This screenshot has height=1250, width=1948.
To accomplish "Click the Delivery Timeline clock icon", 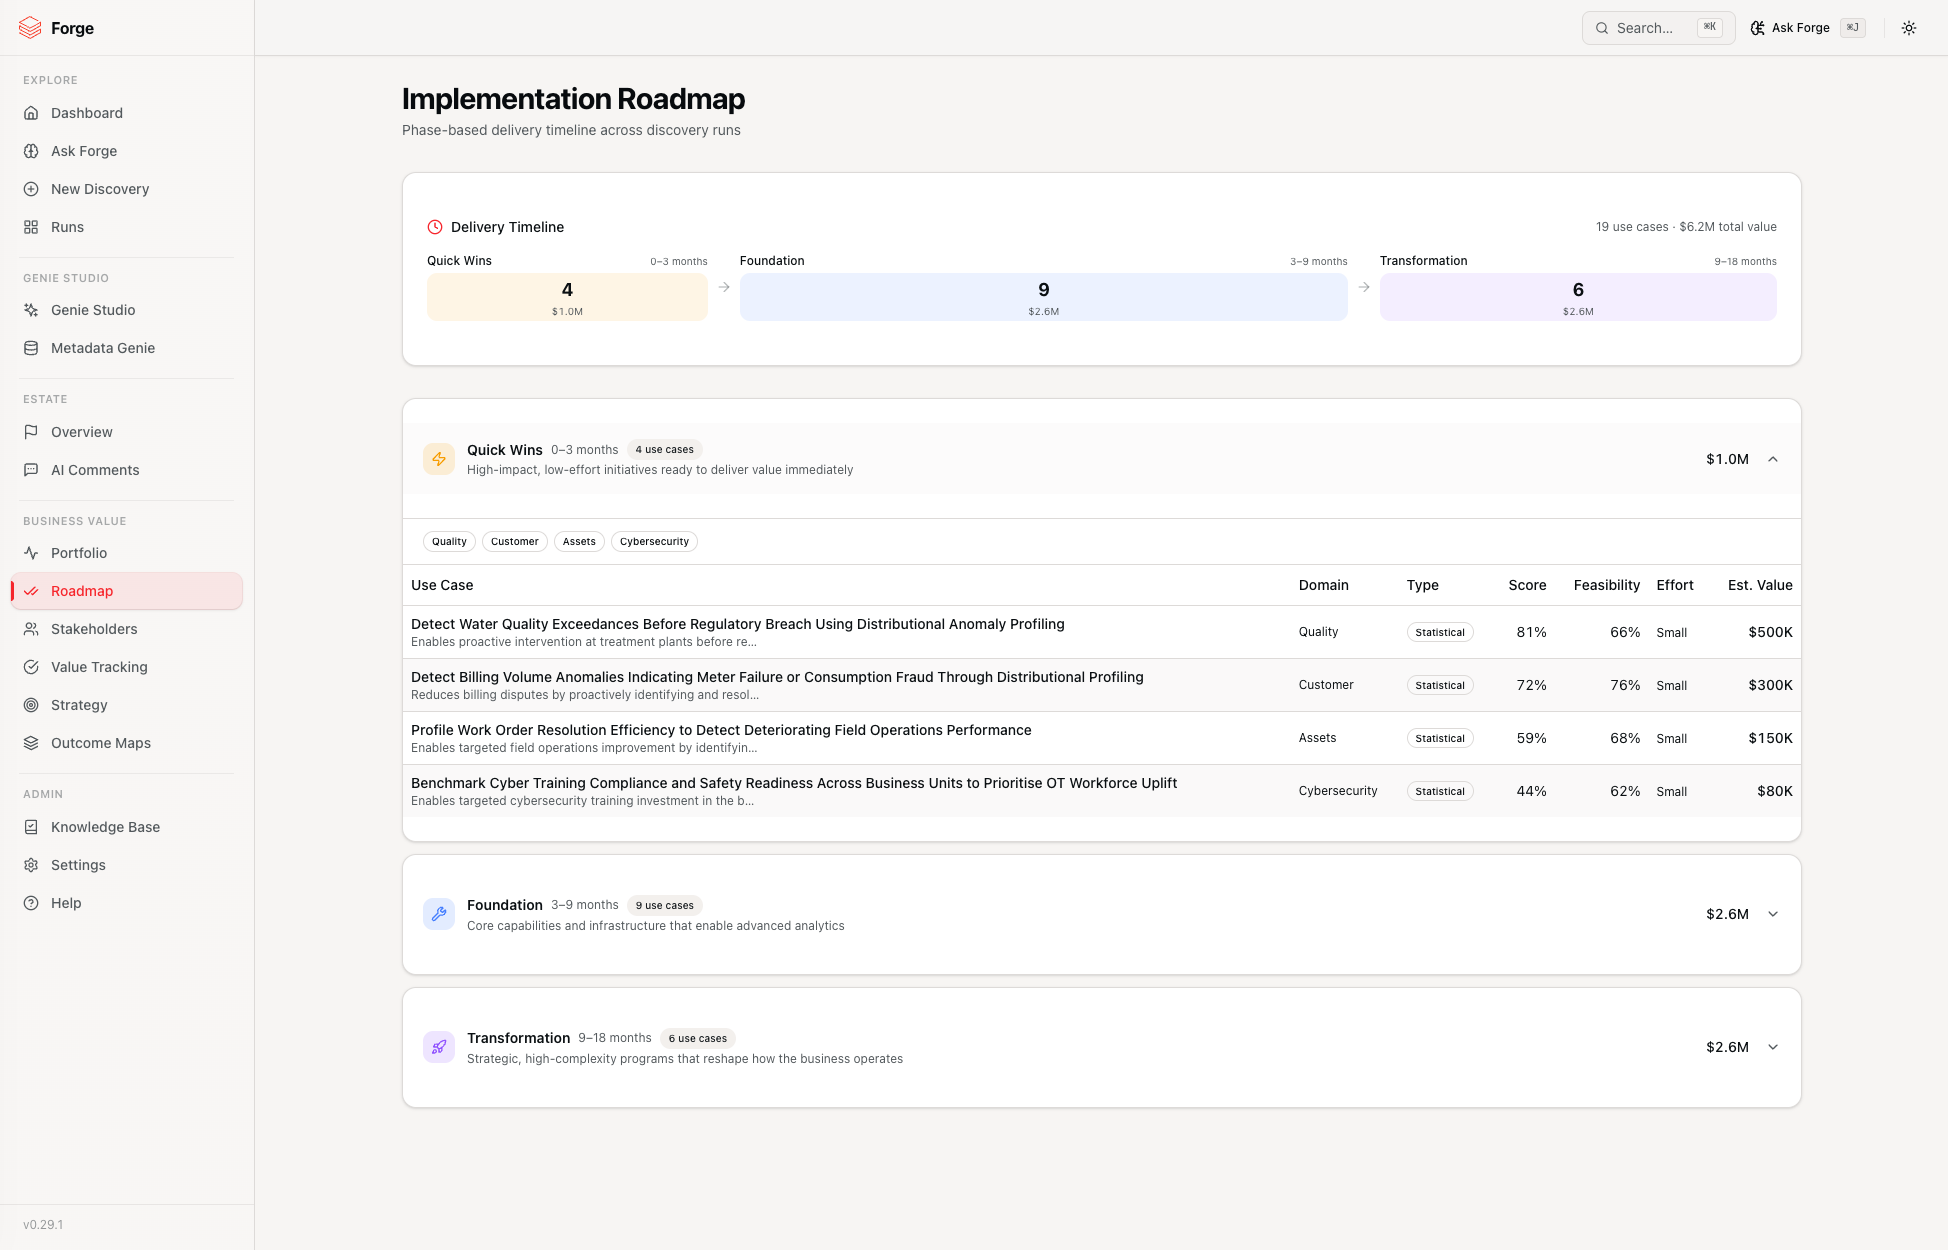I will click(435, 227).
